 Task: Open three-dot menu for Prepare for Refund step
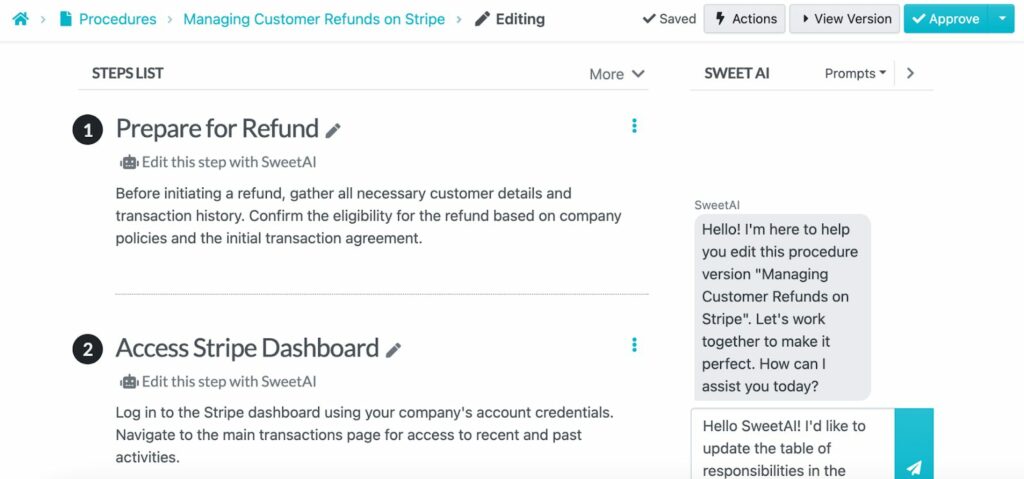[634, 126]
